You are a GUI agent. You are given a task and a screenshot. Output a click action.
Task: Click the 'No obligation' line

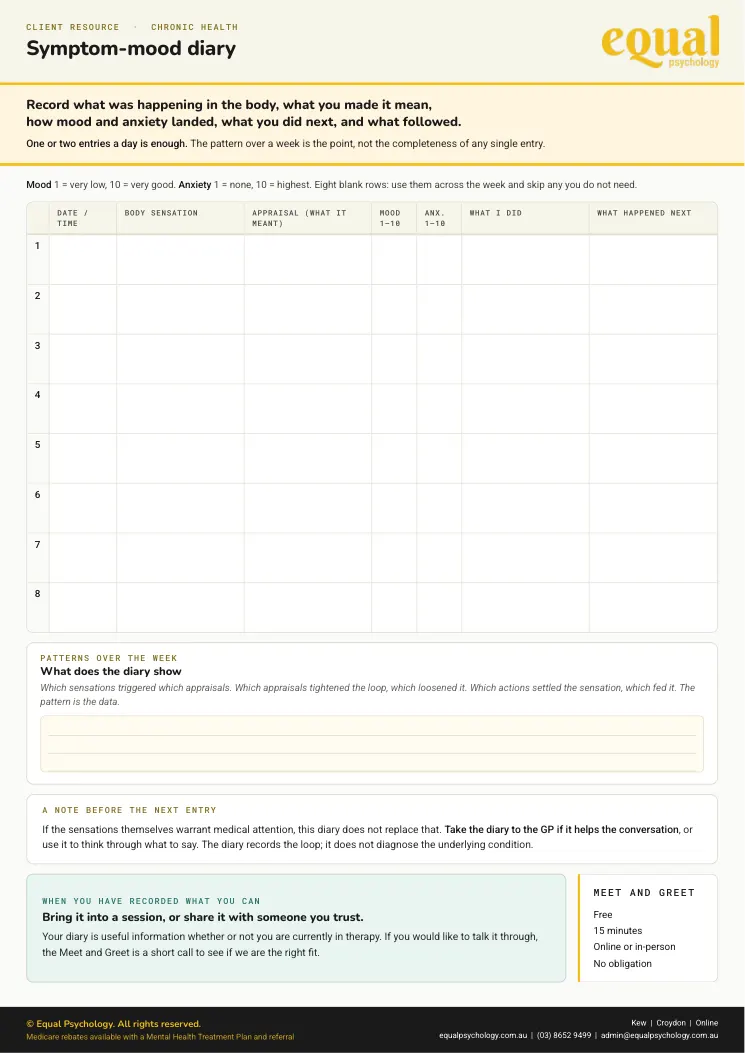pyautogui.click(x=622, y=964)
